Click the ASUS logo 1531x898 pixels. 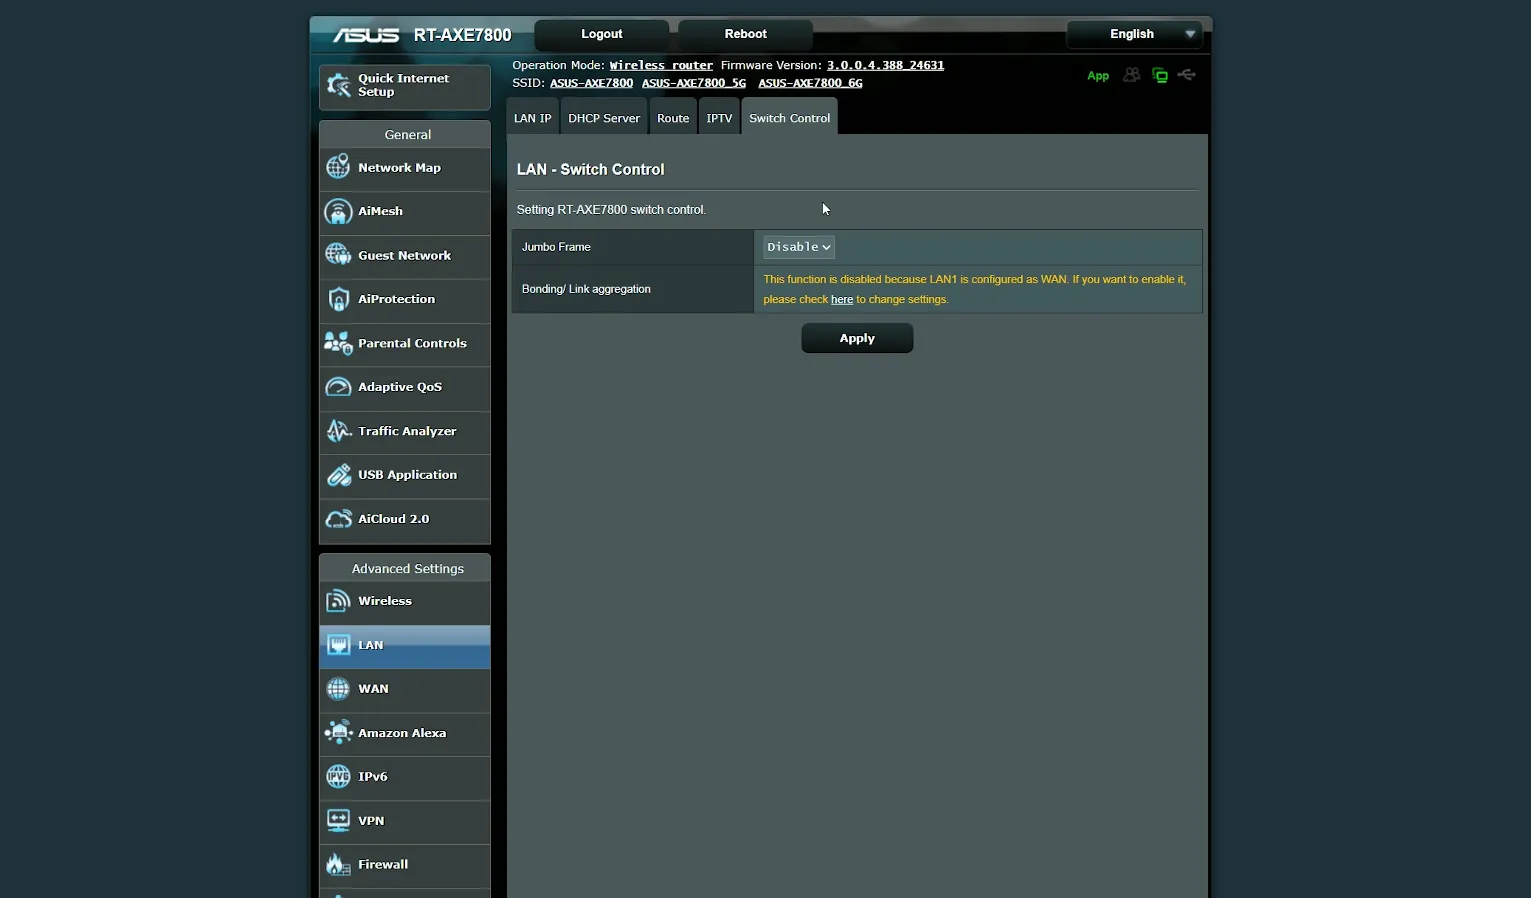click(366, 35)
